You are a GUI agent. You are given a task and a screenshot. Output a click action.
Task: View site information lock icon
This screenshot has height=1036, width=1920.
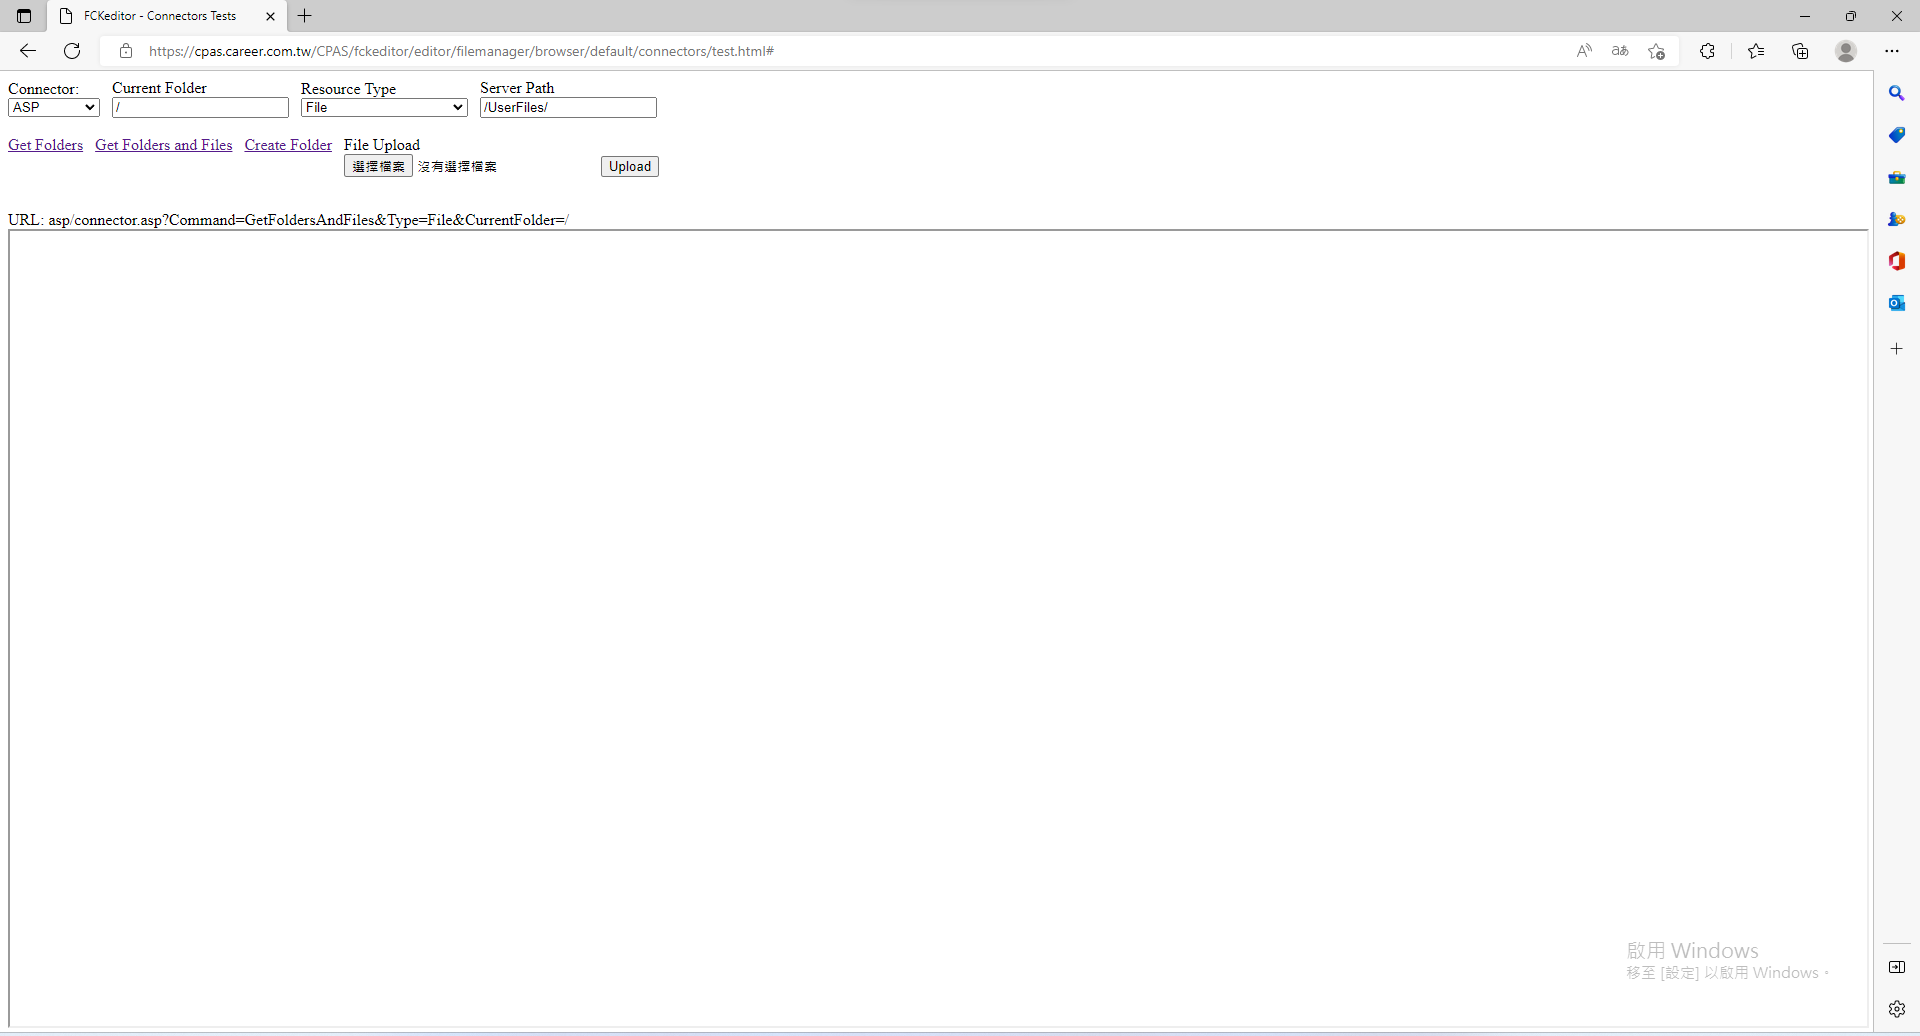tap(126, 51)
